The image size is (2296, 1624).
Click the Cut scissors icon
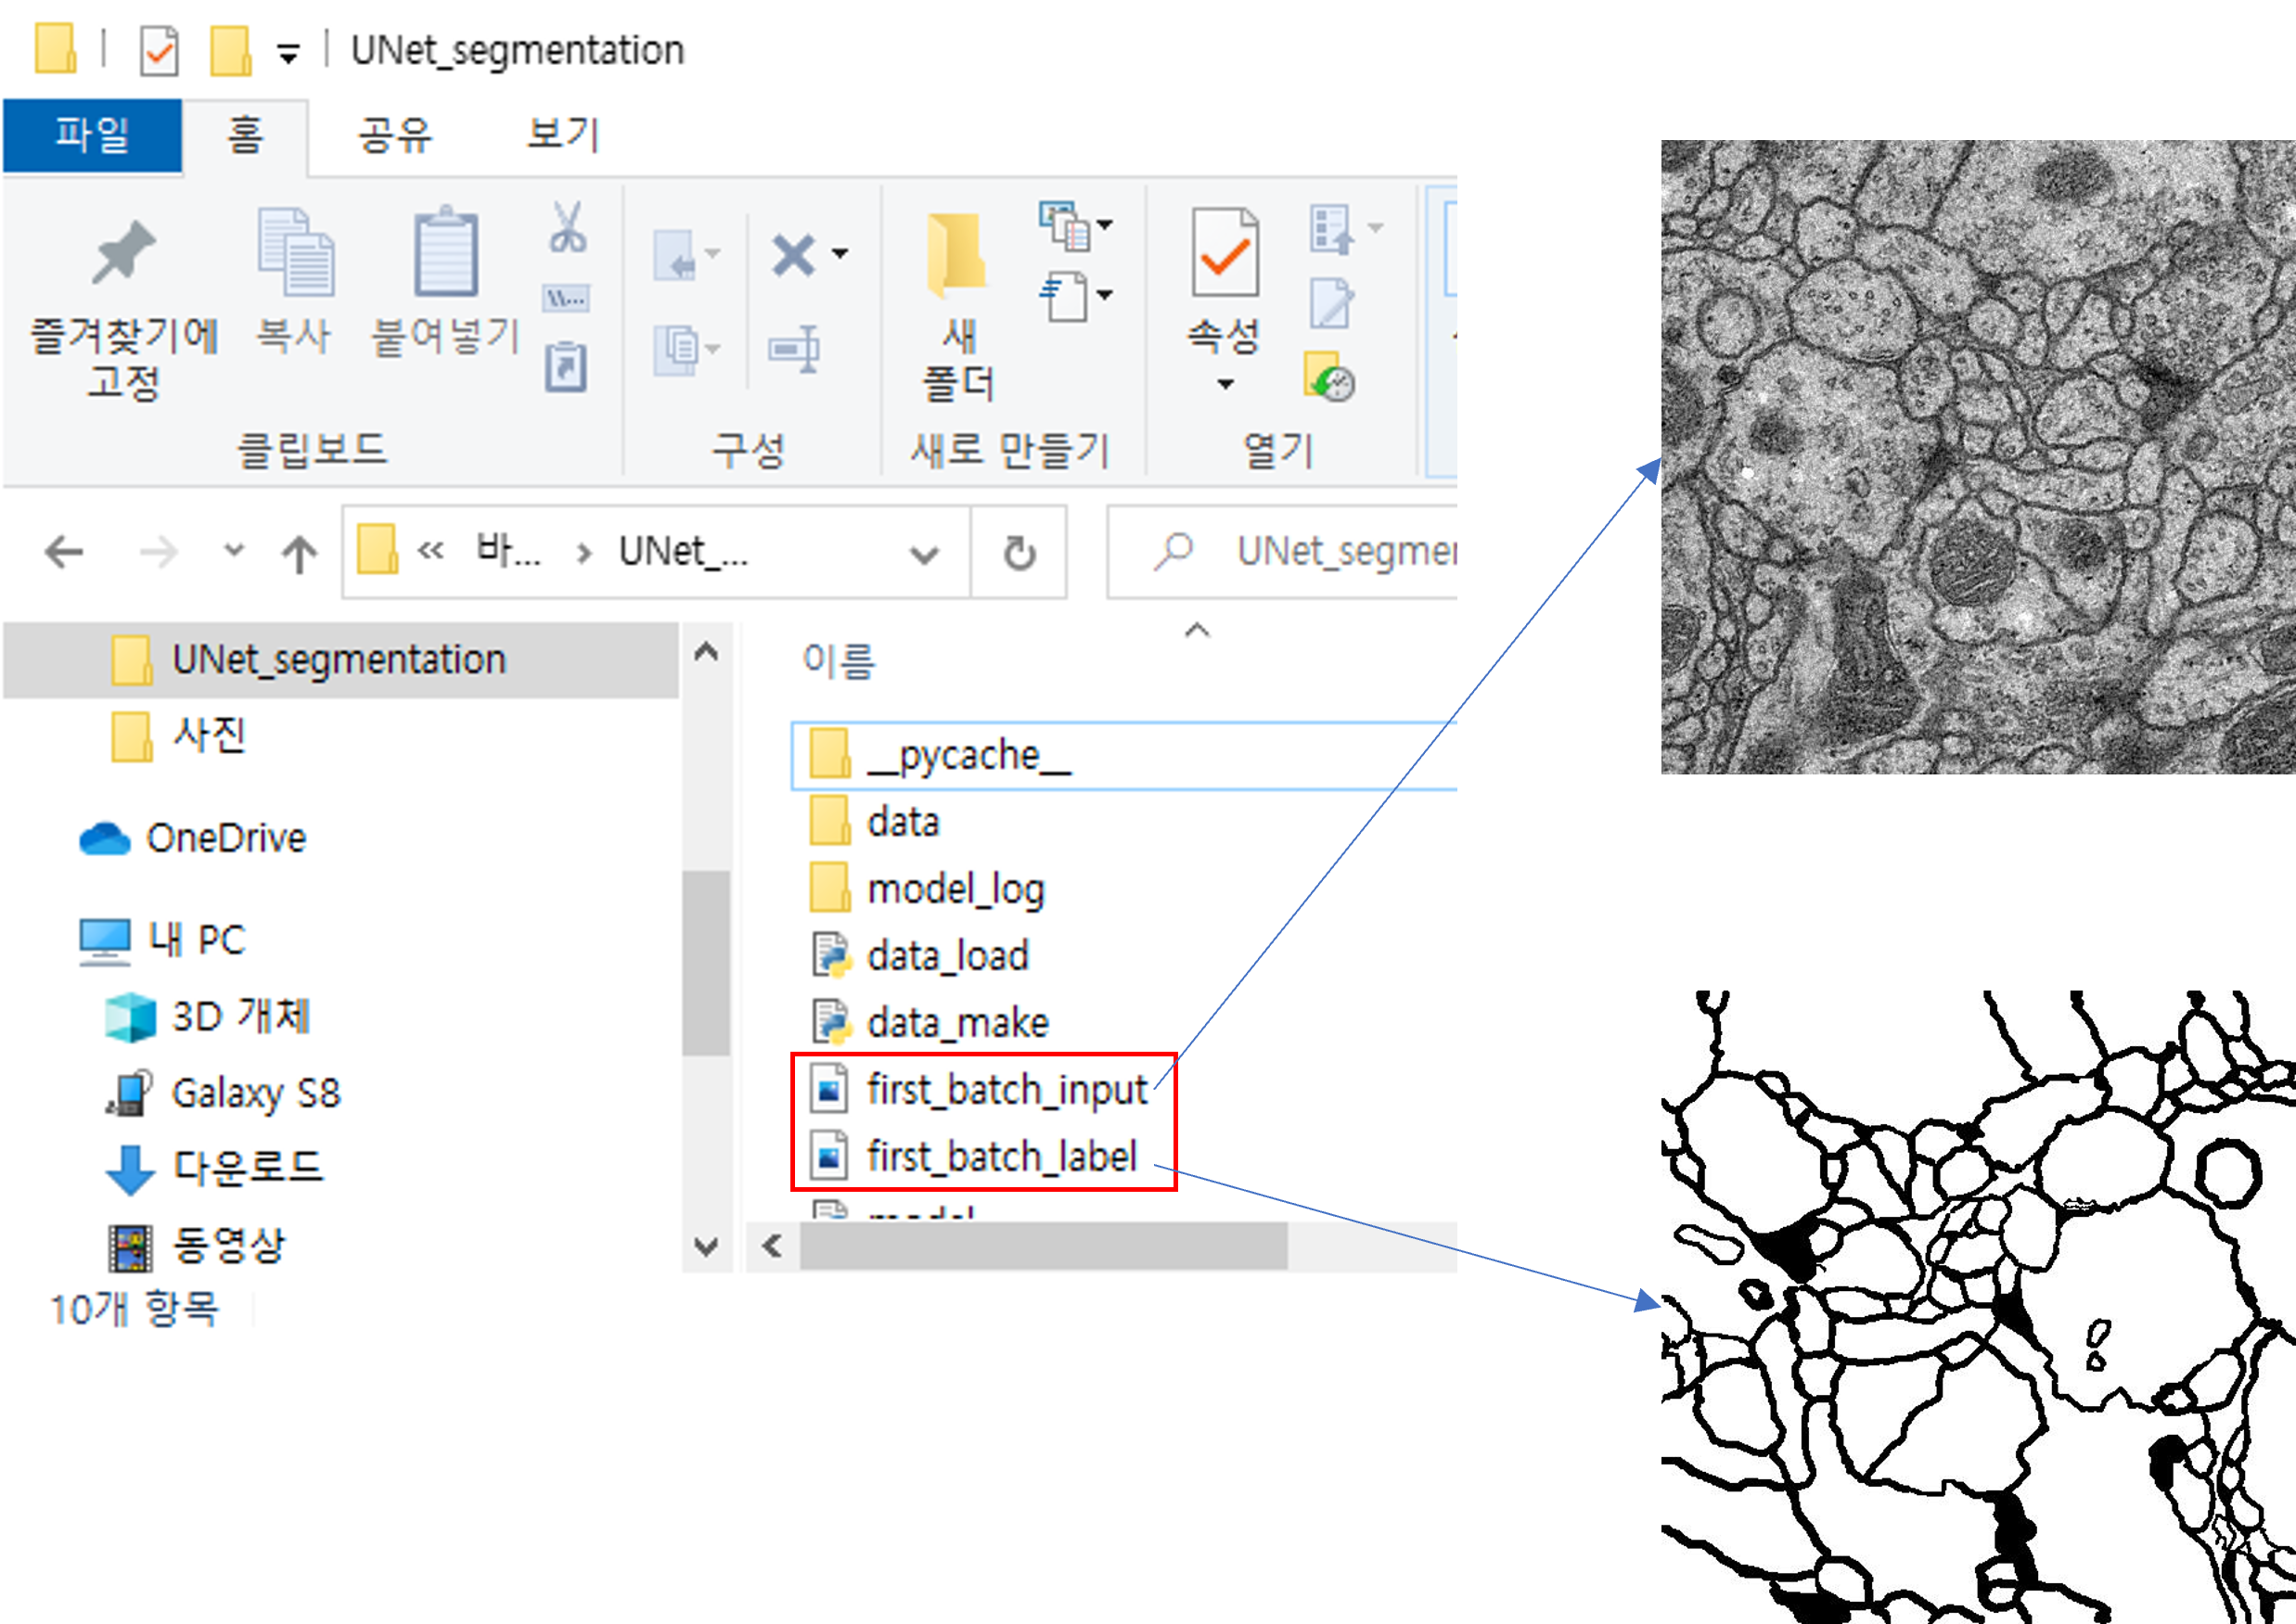[567, 227]
